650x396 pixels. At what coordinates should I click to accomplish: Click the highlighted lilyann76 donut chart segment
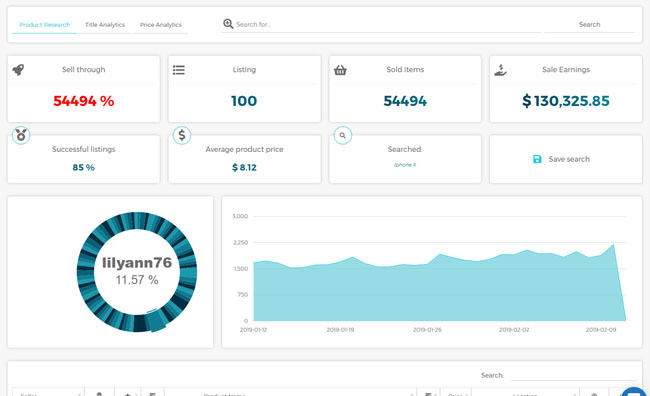coord(156,321)
